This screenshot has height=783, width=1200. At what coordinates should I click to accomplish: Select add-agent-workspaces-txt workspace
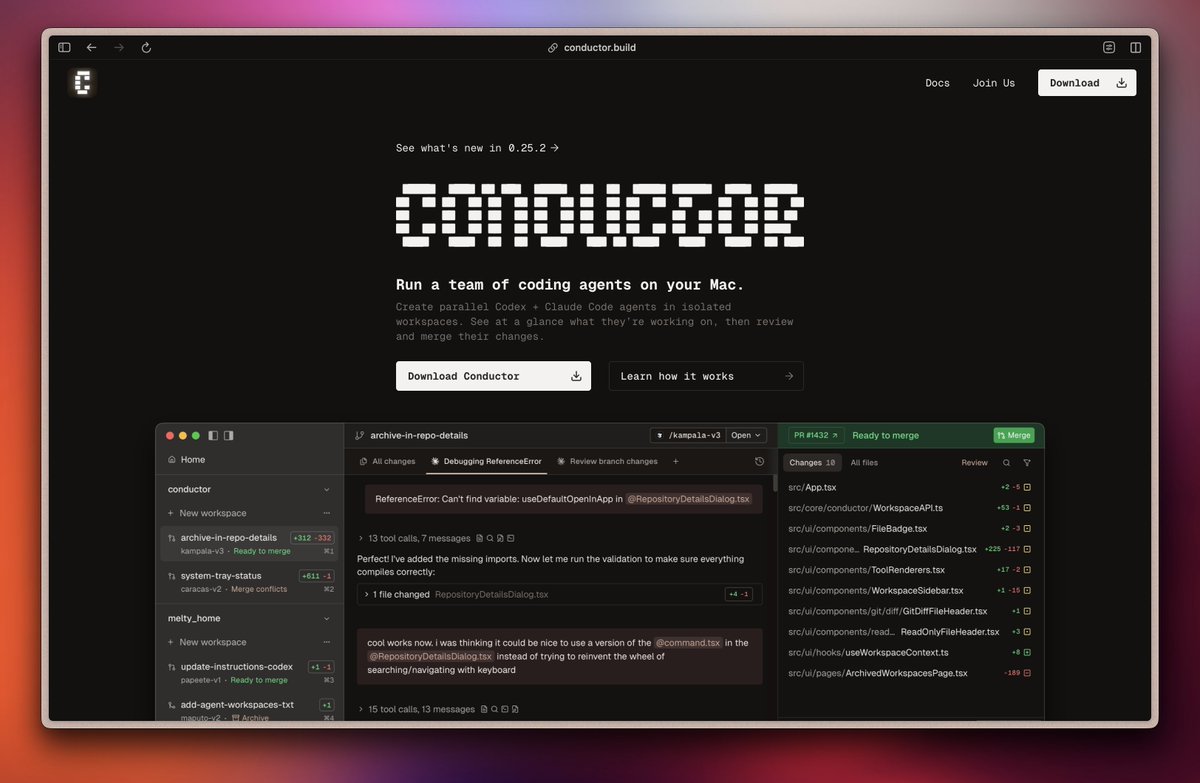(250, 710)
